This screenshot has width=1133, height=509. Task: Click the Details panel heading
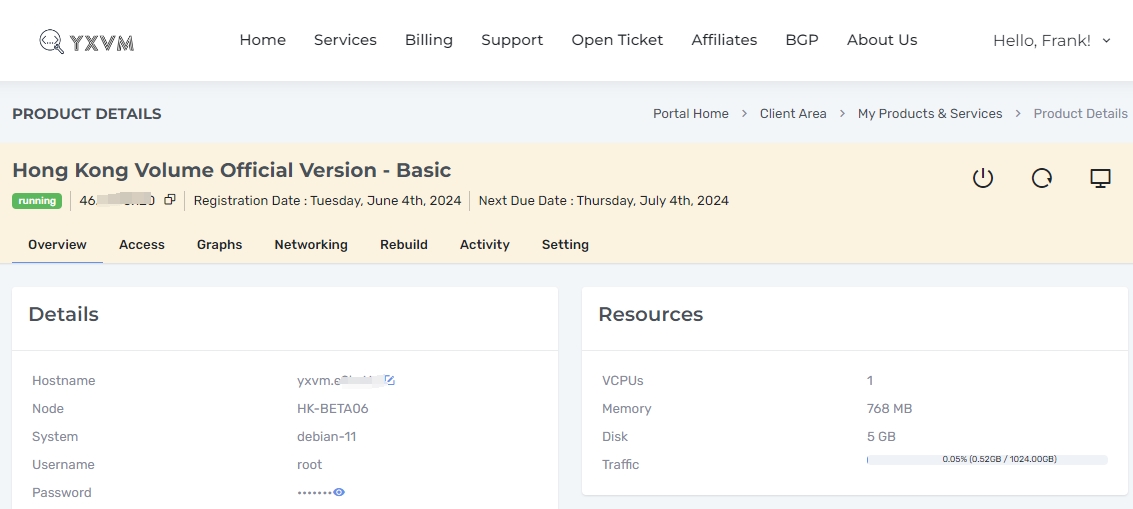click(64, 315)
